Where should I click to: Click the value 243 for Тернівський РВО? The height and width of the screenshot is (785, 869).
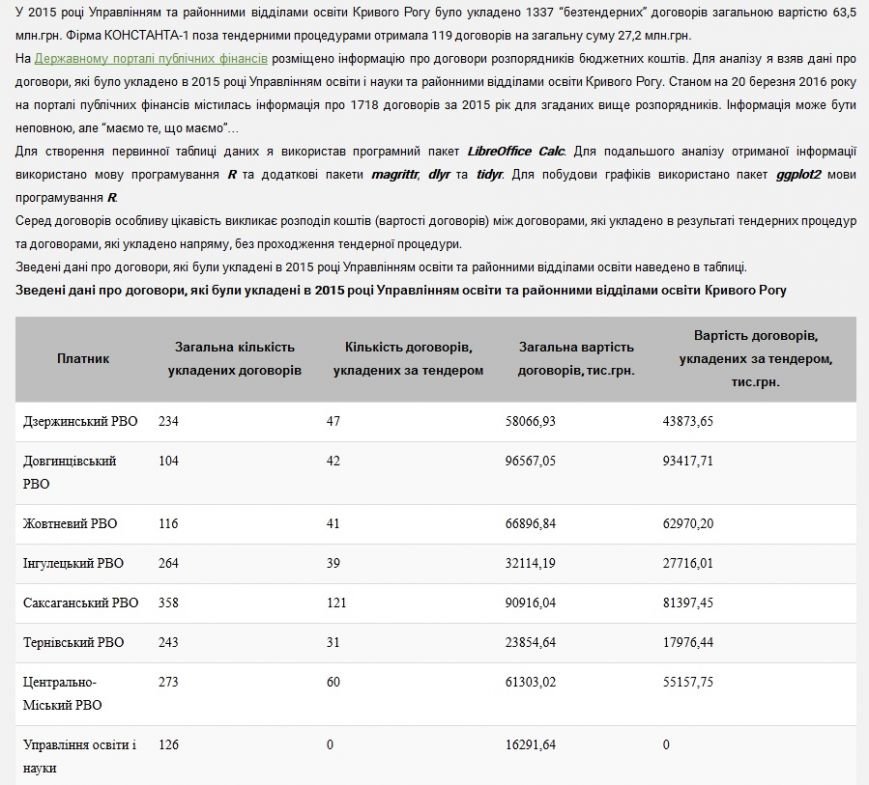168,643
